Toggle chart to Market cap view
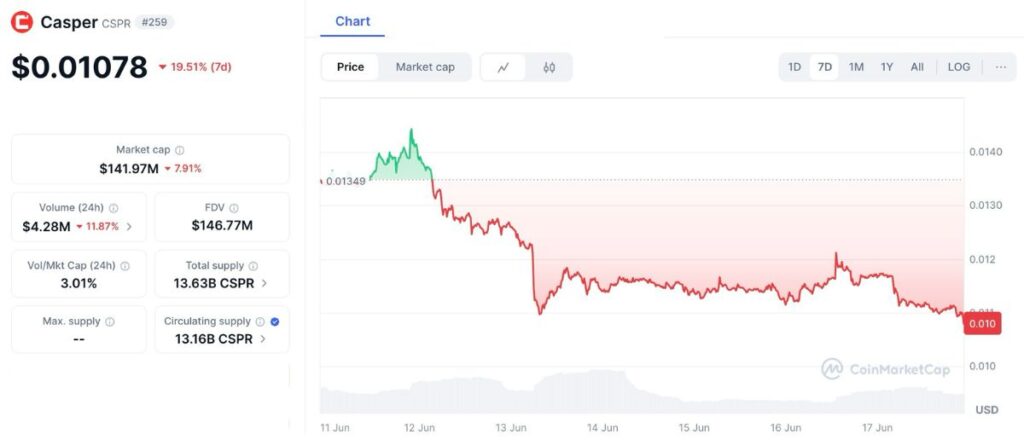Screen dimensions: 1024x440 (x=425, y=67)
